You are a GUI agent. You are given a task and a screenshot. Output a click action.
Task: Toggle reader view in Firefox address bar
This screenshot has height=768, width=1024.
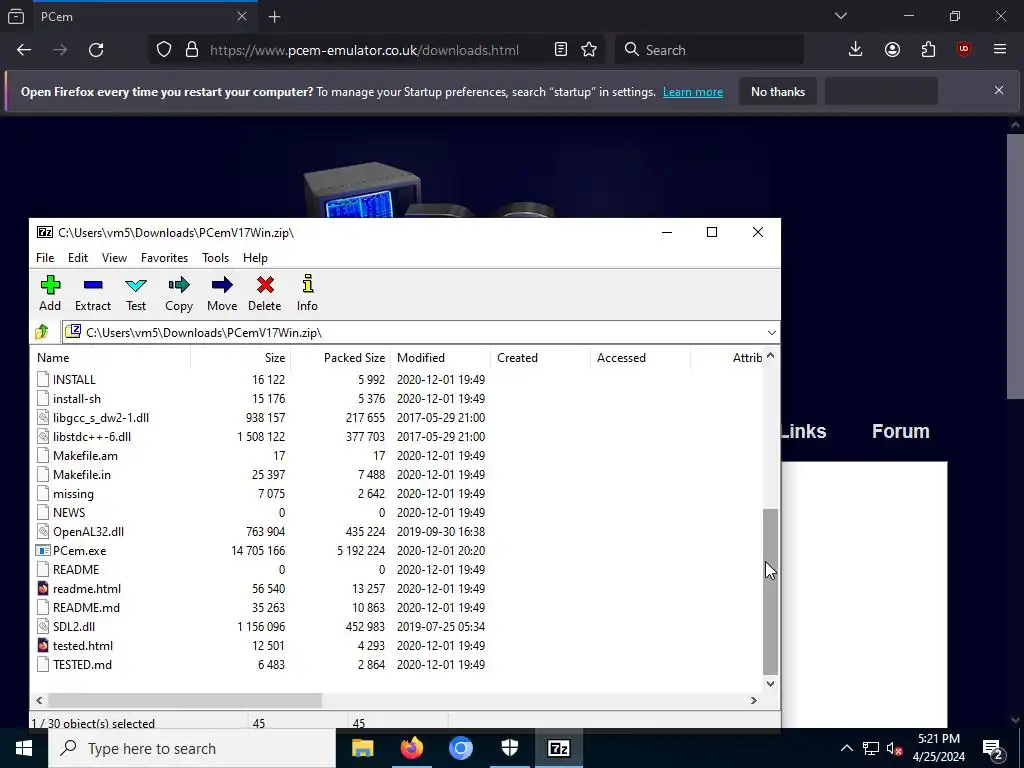560,50
